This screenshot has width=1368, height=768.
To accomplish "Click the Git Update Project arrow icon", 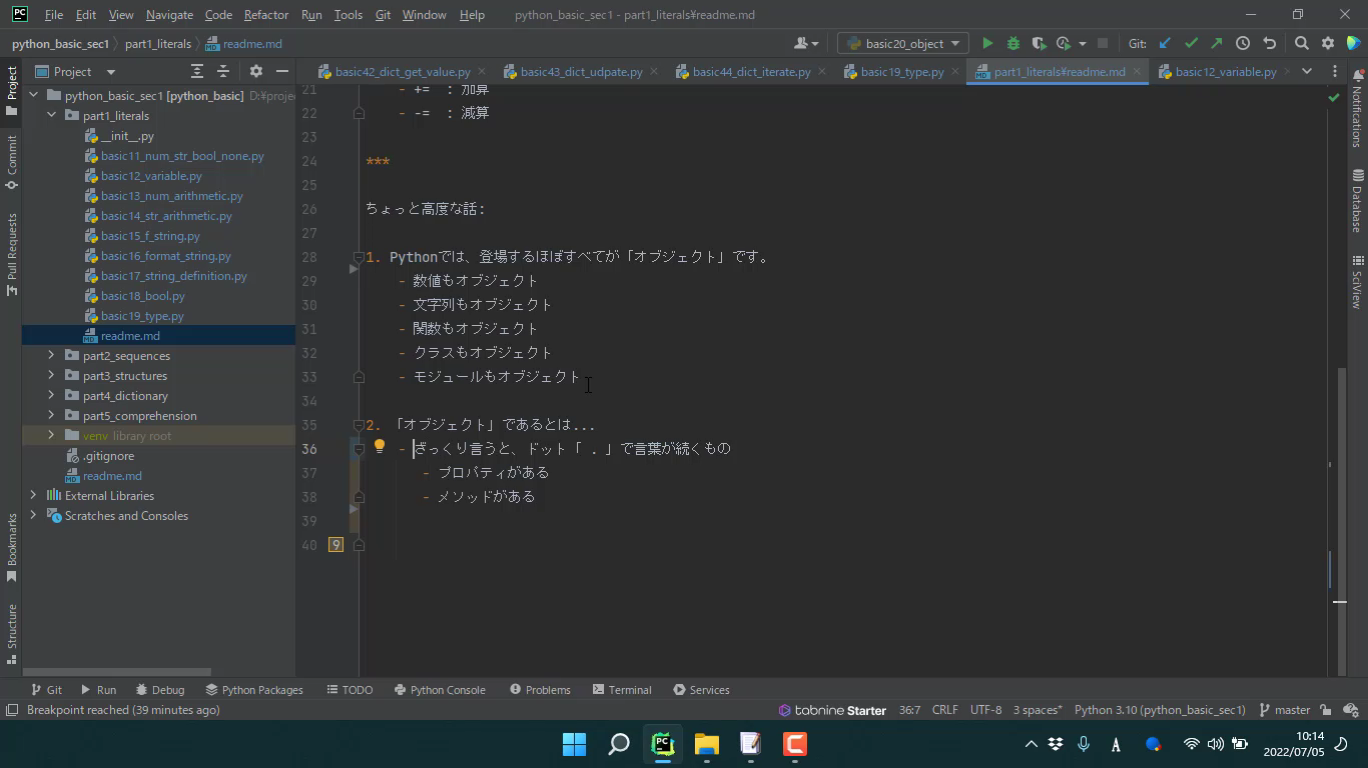I will 1165,44.
